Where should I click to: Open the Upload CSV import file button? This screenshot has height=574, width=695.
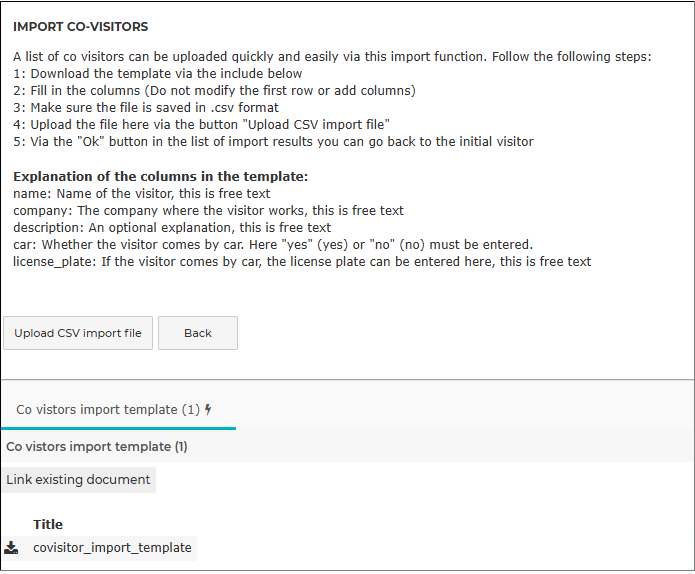click(x=78, y=333)
